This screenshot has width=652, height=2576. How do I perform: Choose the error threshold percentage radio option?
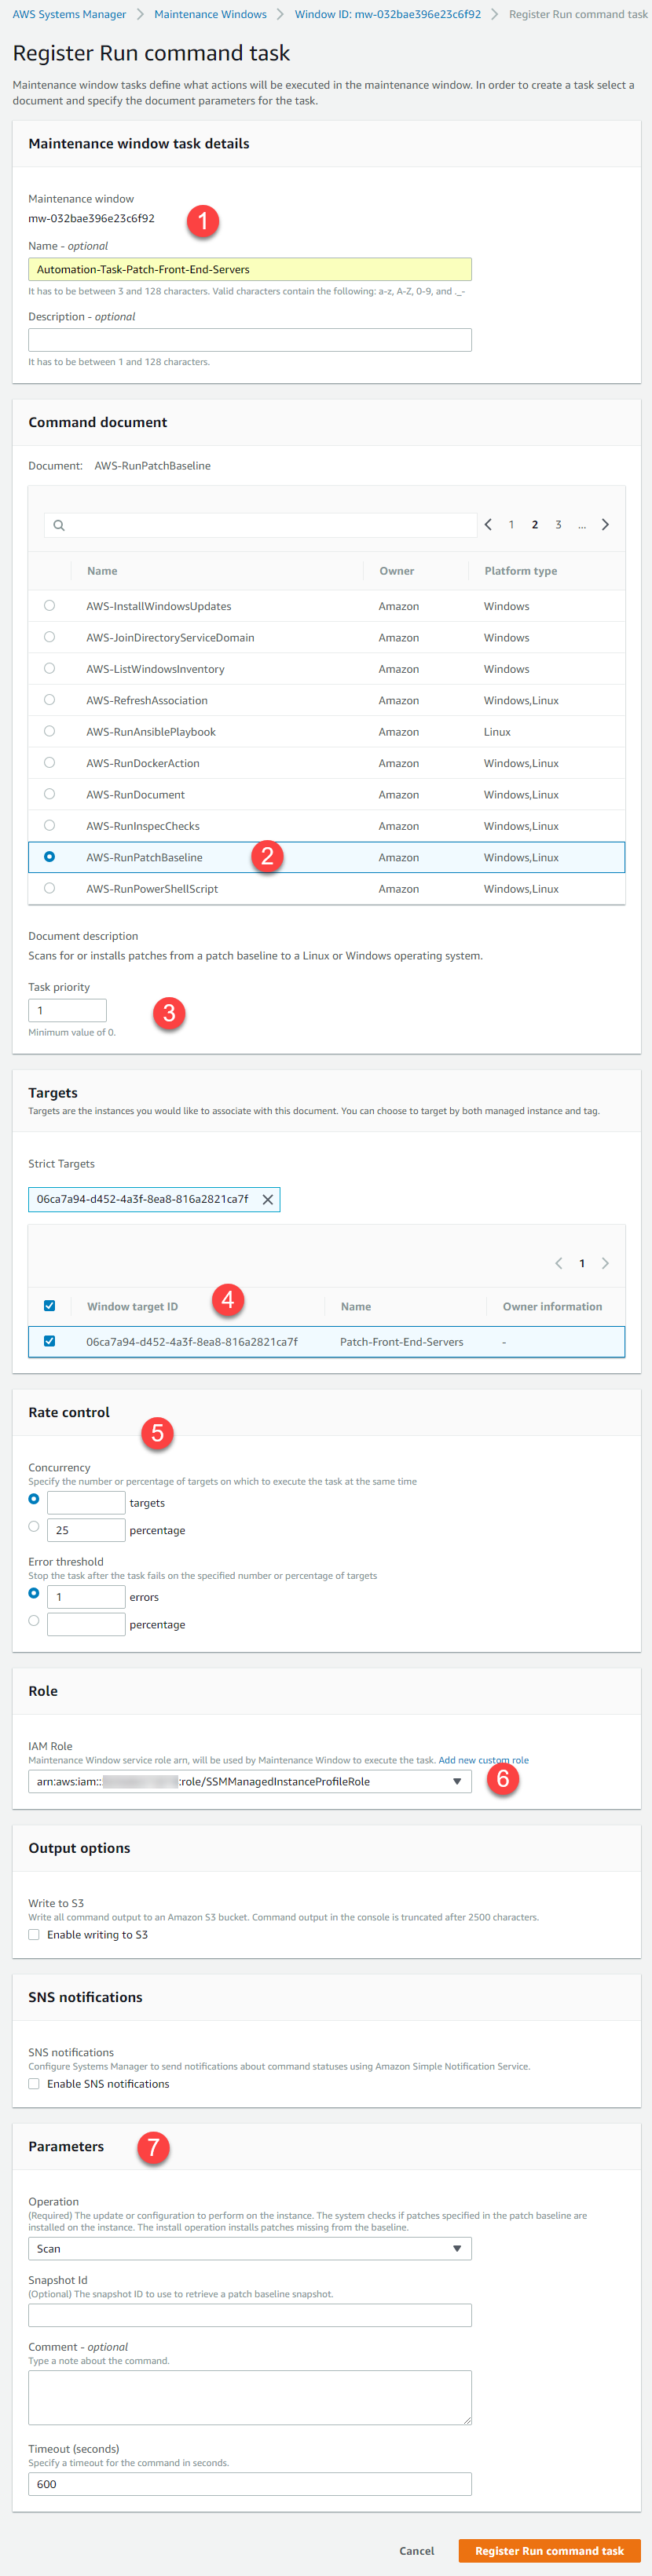coord(34,1620)
